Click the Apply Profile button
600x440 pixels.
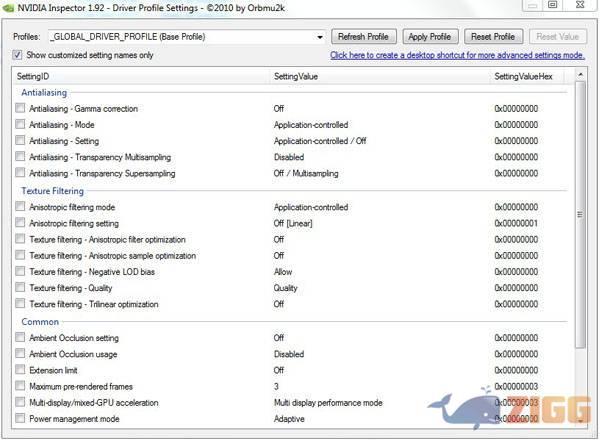pyautogui.click(x=431, y=36)
